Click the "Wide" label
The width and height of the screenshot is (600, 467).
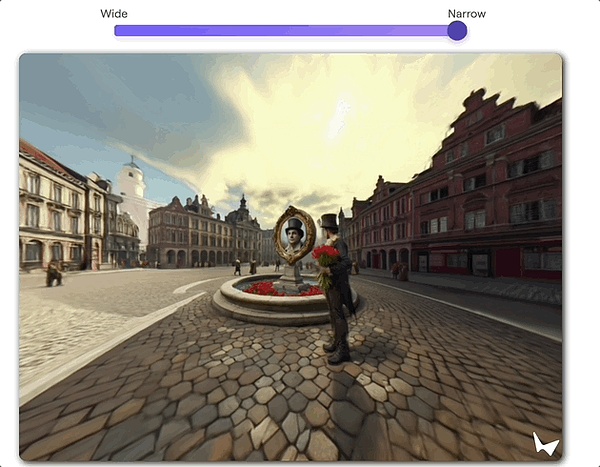click(x=114, y=14)
